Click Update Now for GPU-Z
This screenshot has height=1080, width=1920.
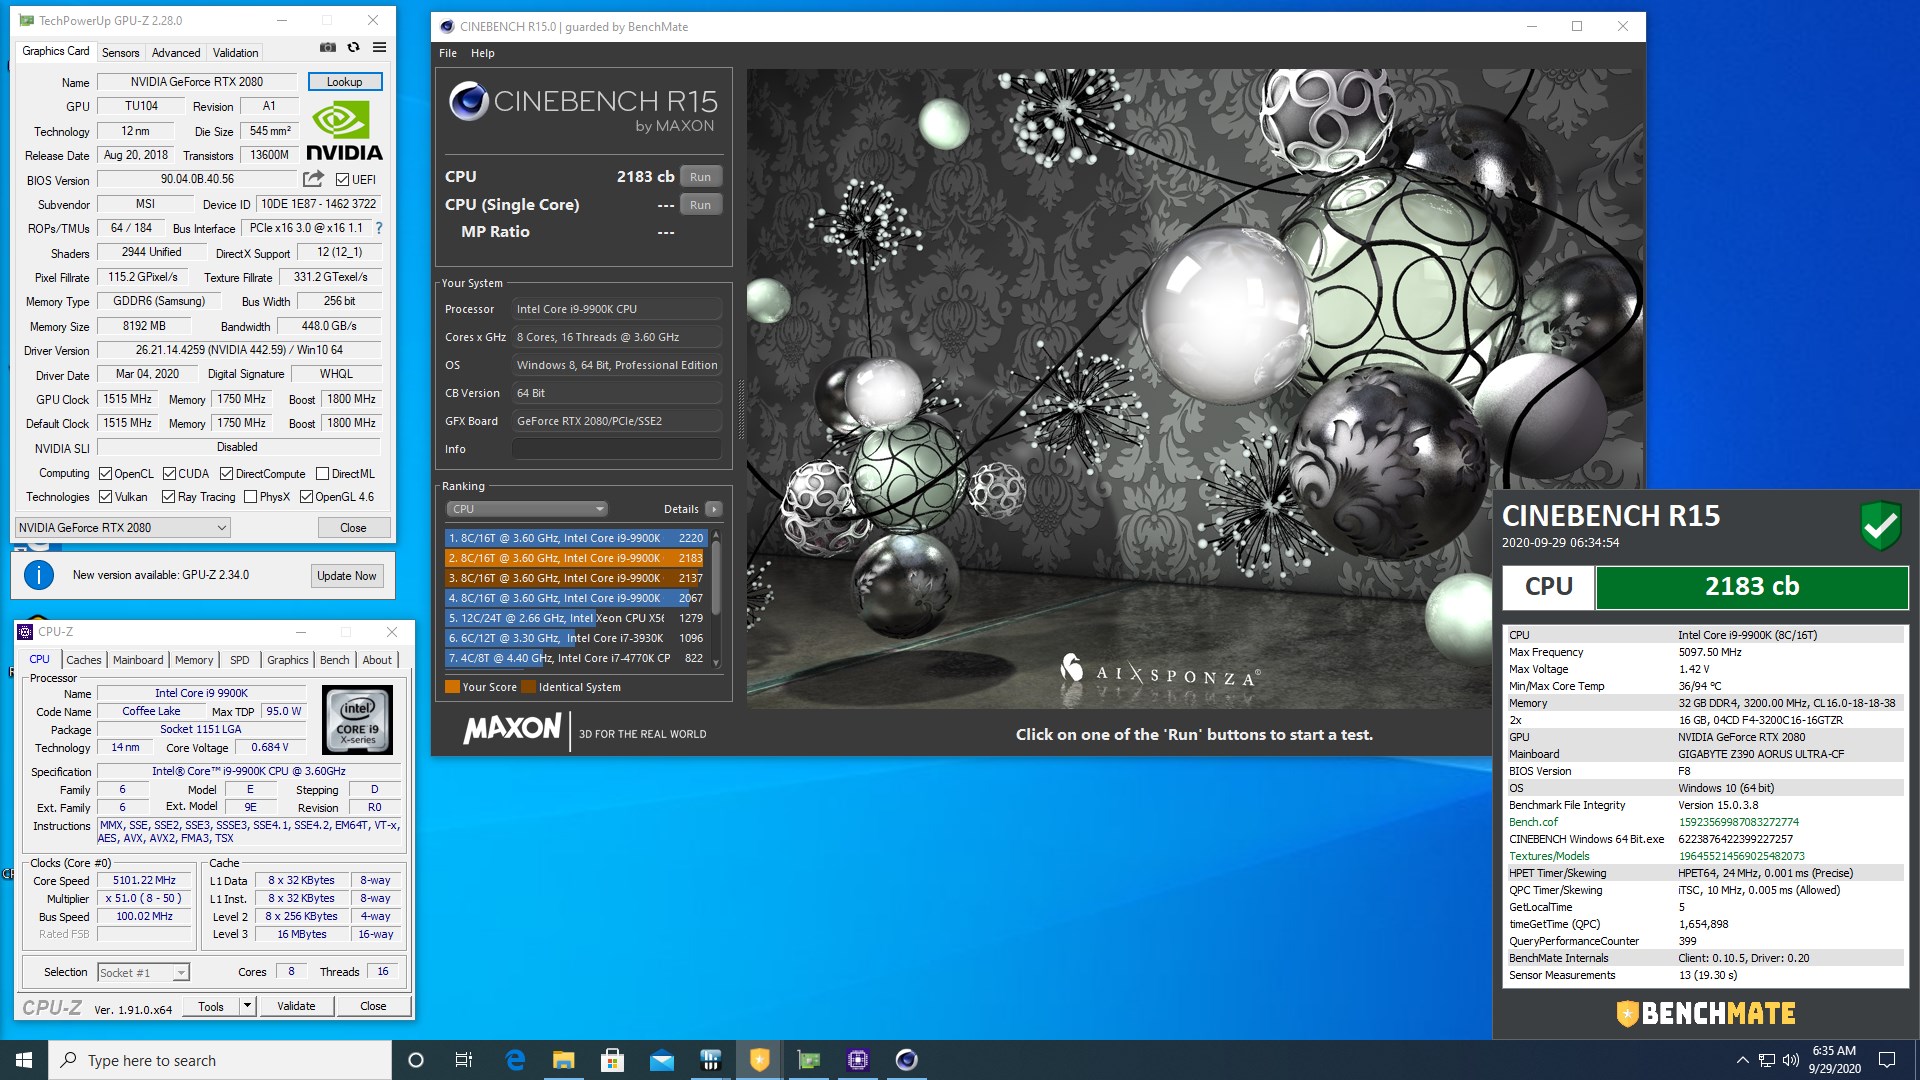tap(347, 576)
